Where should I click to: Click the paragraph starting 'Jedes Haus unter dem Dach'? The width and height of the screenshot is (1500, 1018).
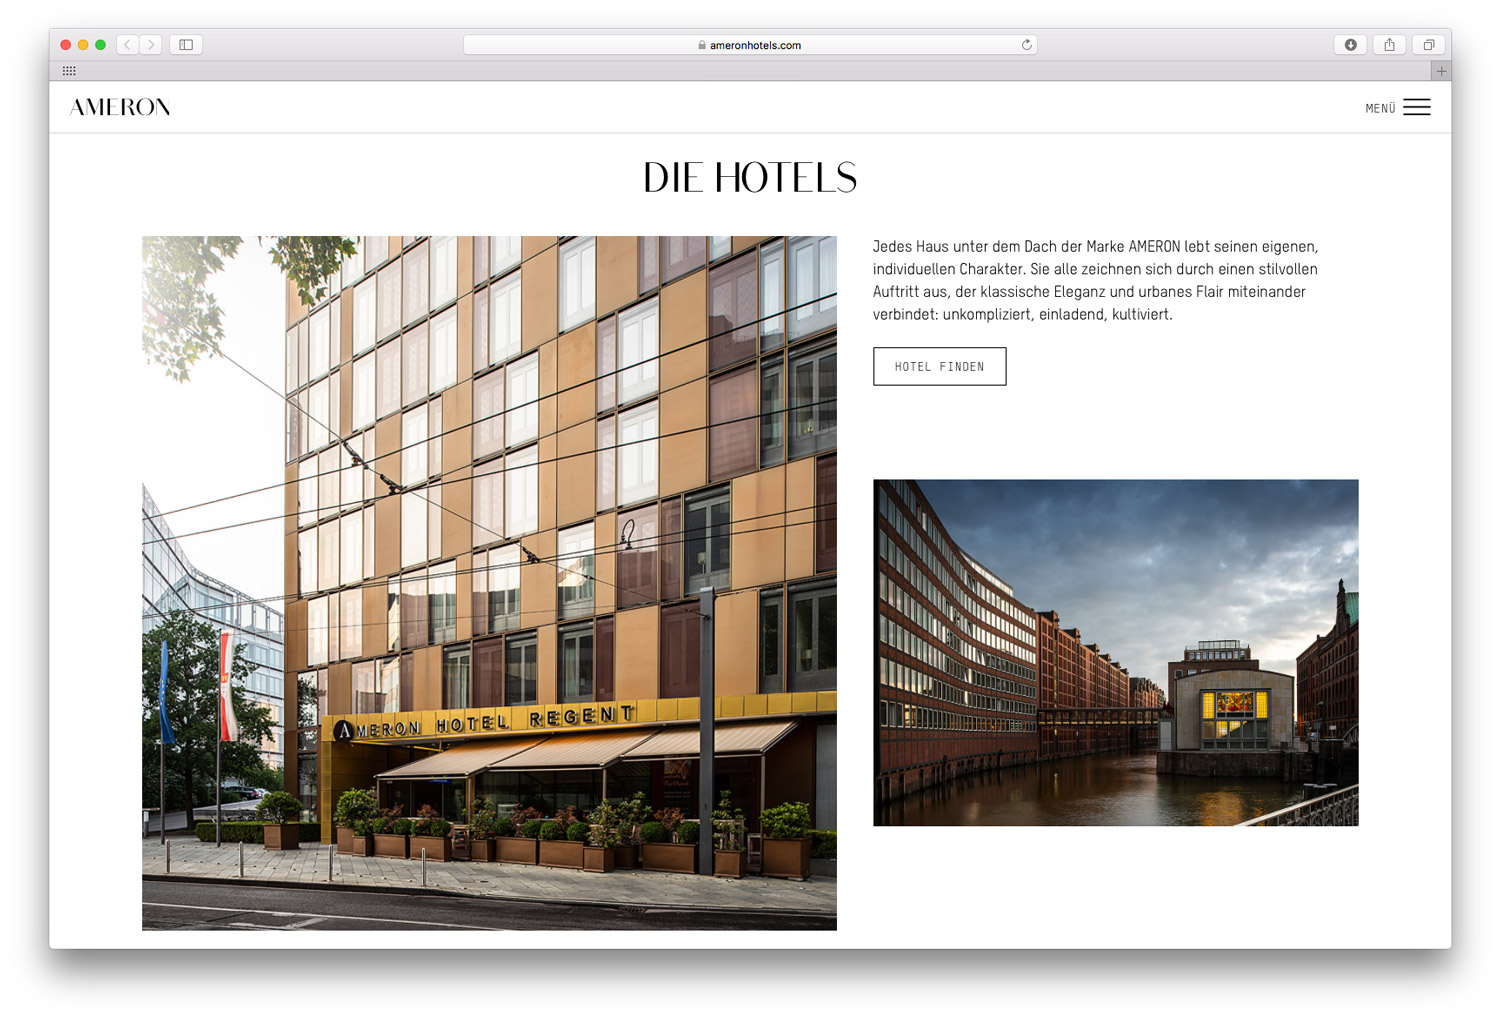tap(1095, 280)
